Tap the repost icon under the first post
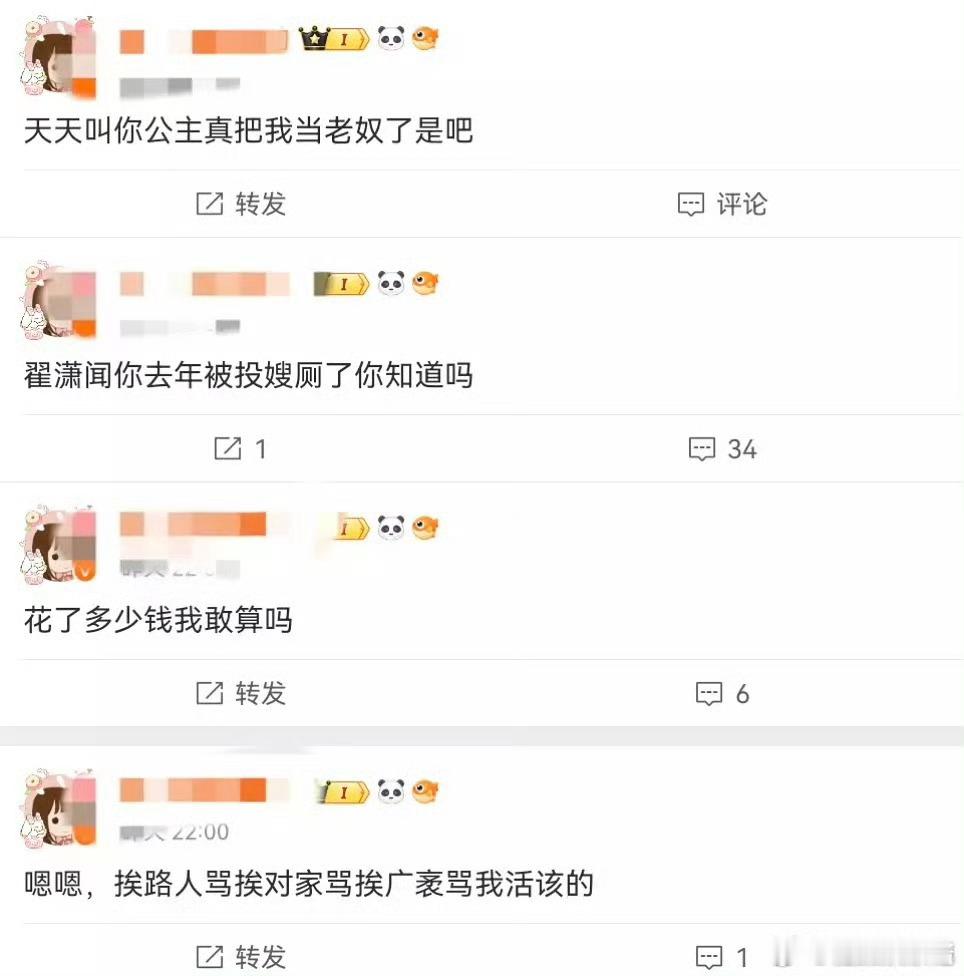Viewport: 964px width, 976px height. [209, 204]
